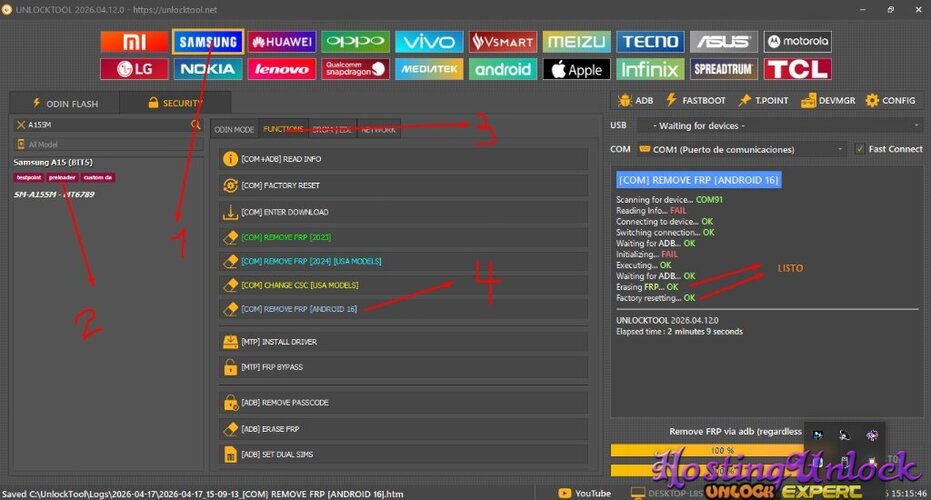This screenshot has height=500, width=931.
Task: Open the Tecno brand icon
Action: [x=650, y=42]
